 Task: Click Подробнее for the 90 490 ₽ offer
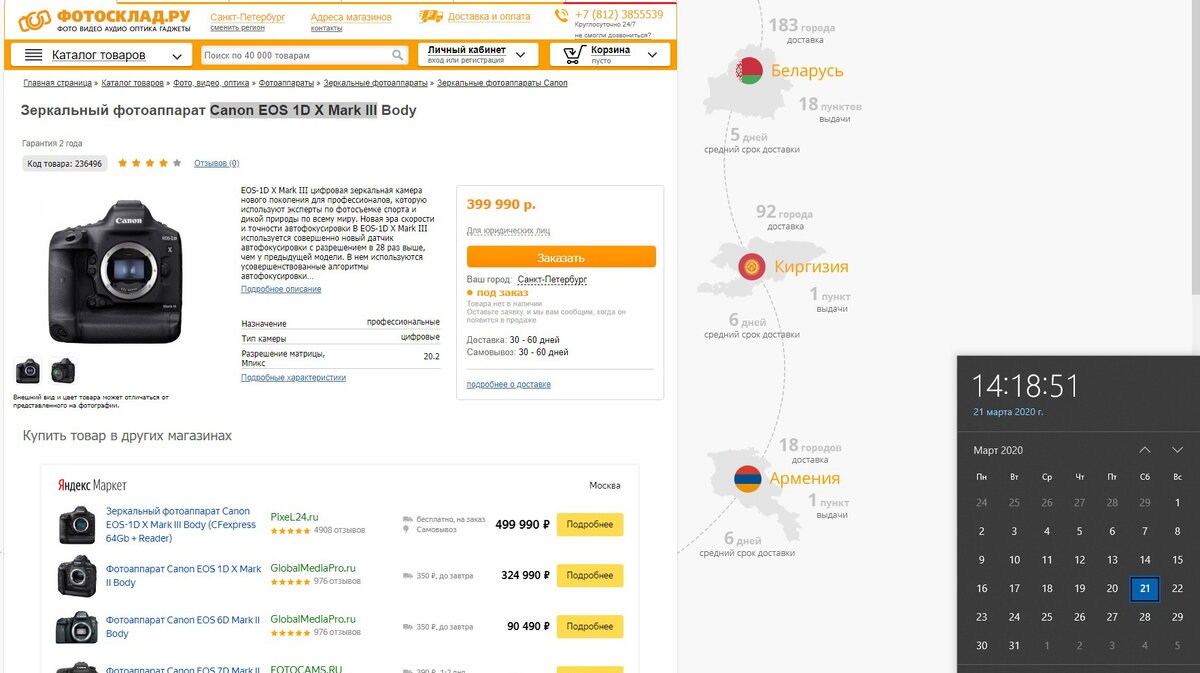point(590,627)
